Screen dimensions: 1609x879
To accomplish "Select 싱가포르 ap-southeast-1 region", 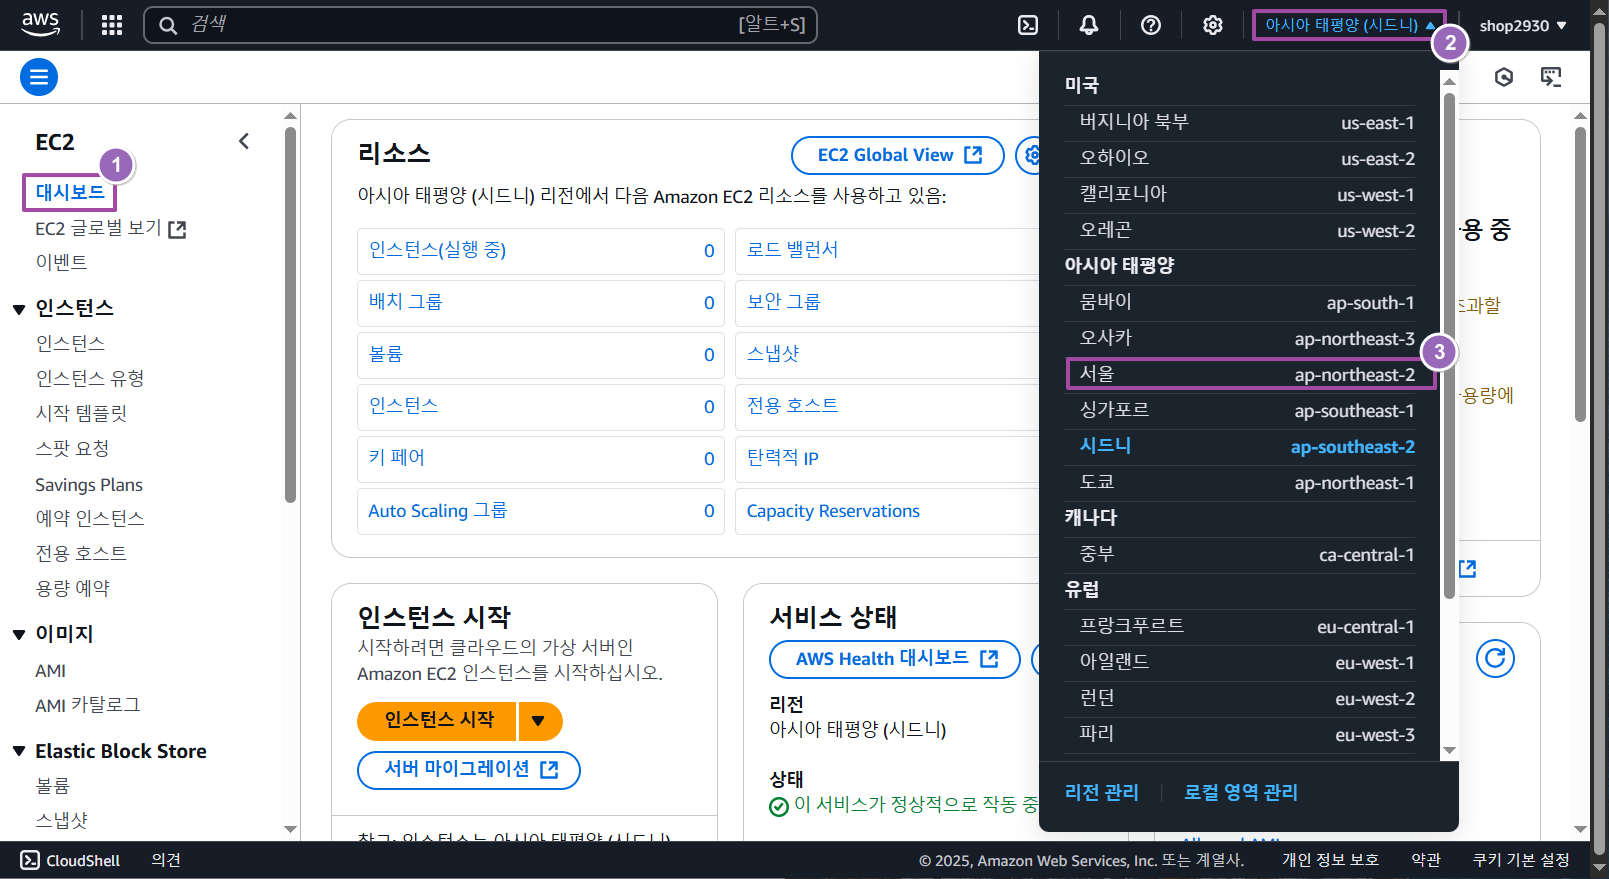I will [1247, 410].
